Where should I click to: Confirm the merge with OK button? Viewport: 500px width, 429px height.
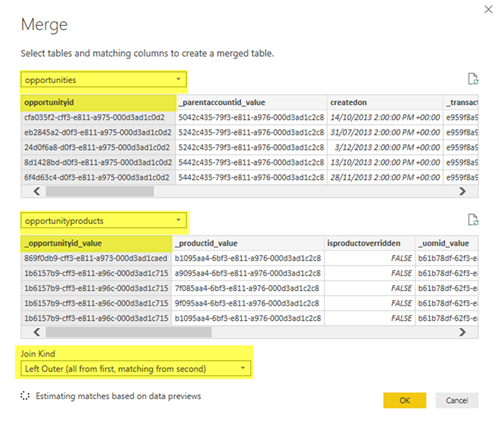(x=405, y=400)
